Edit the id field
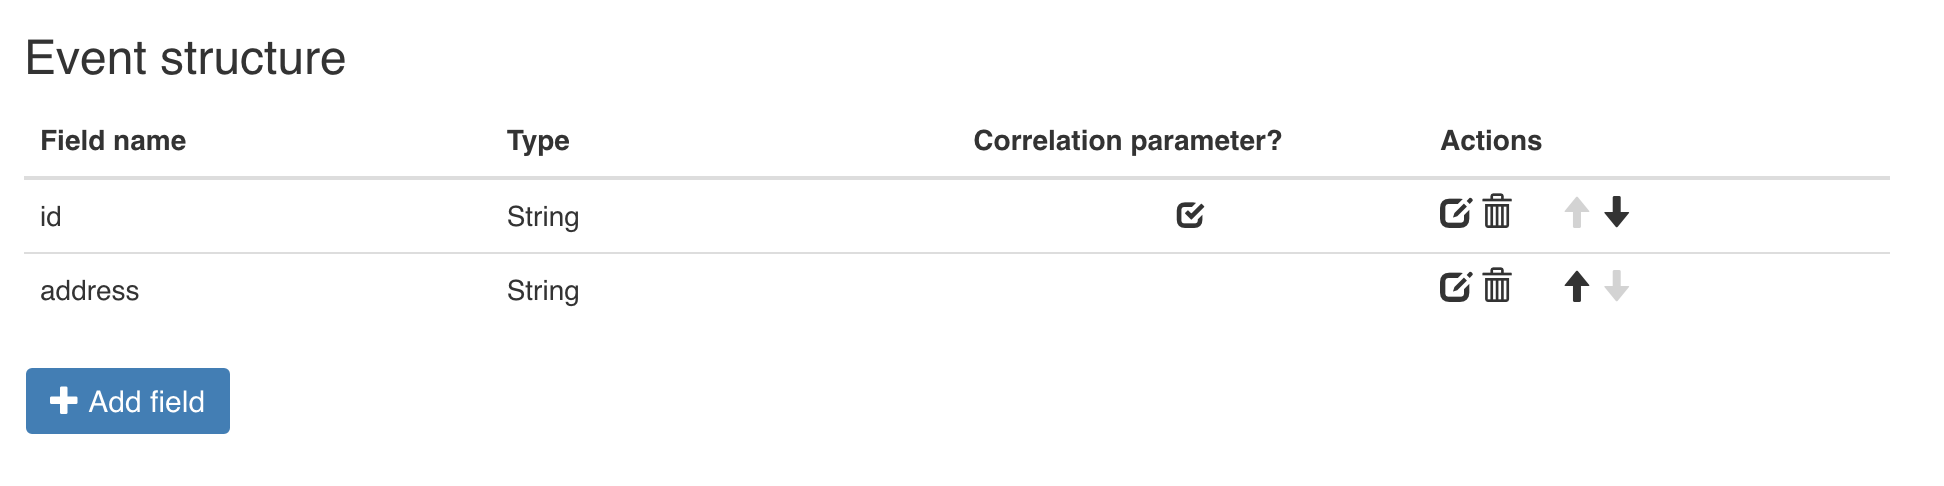 pyautogui.click(x=1455, y=213)
